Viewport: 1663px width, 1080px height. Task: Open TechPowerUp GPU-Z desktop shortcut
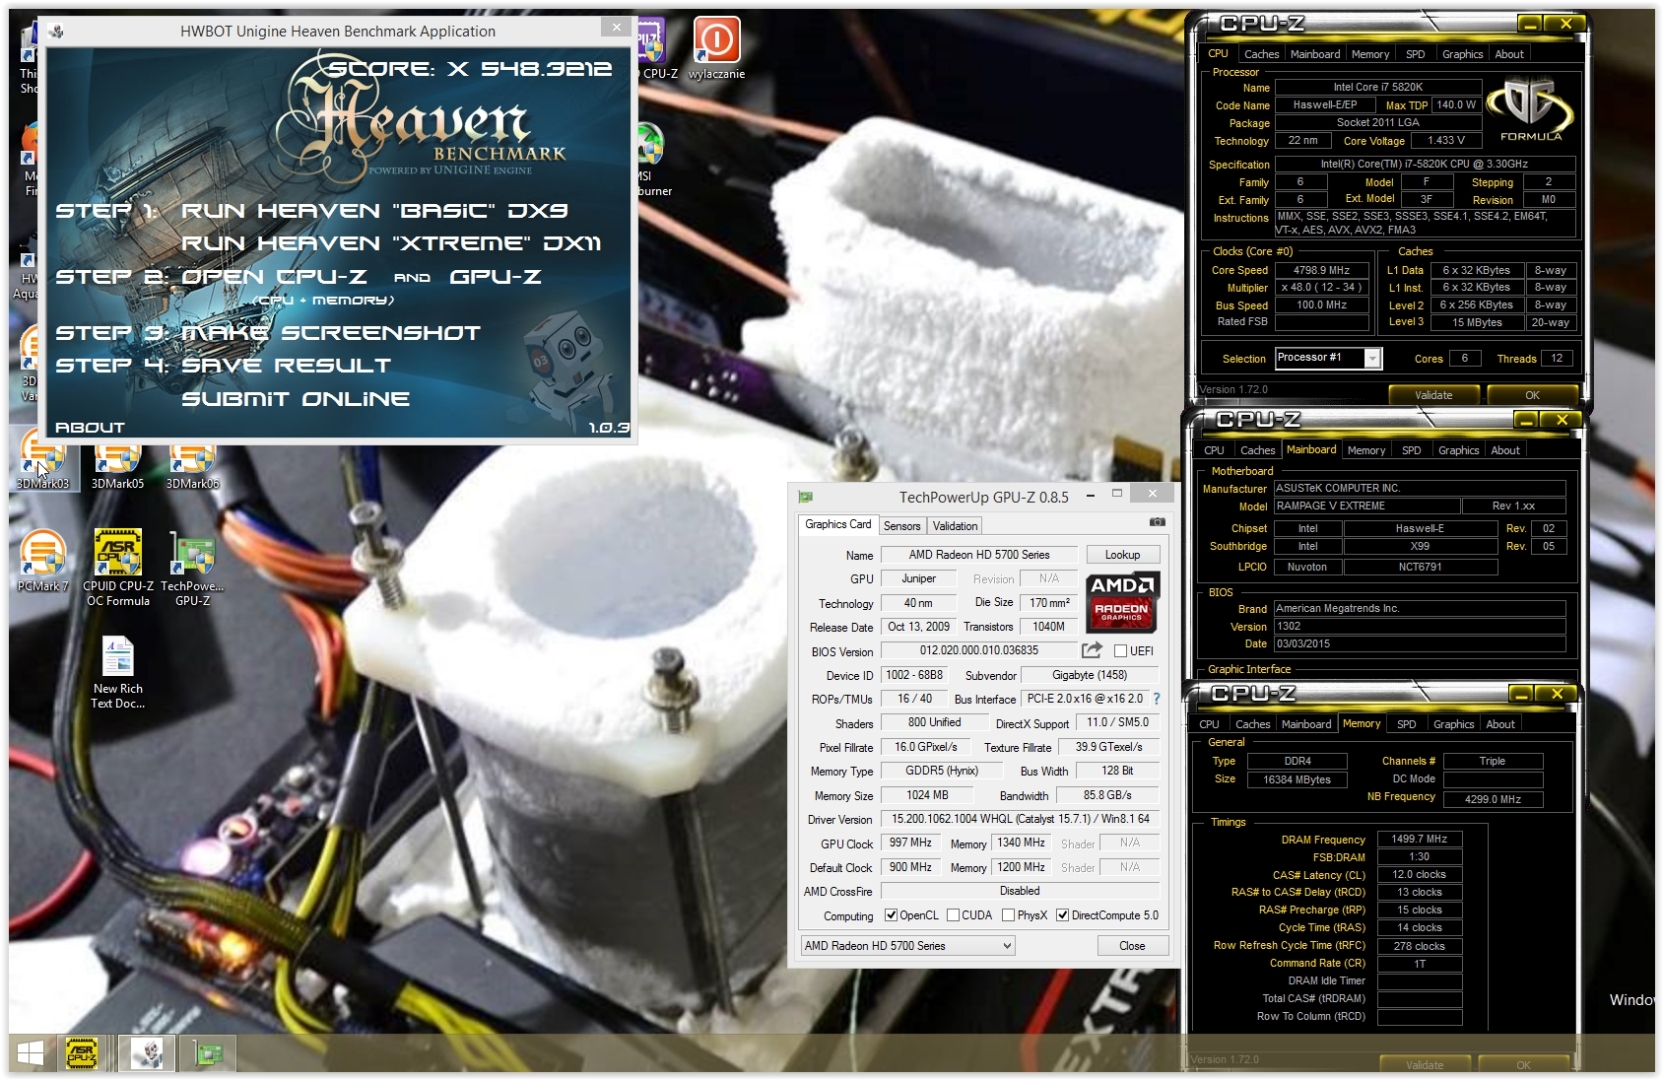pos(192,567)
